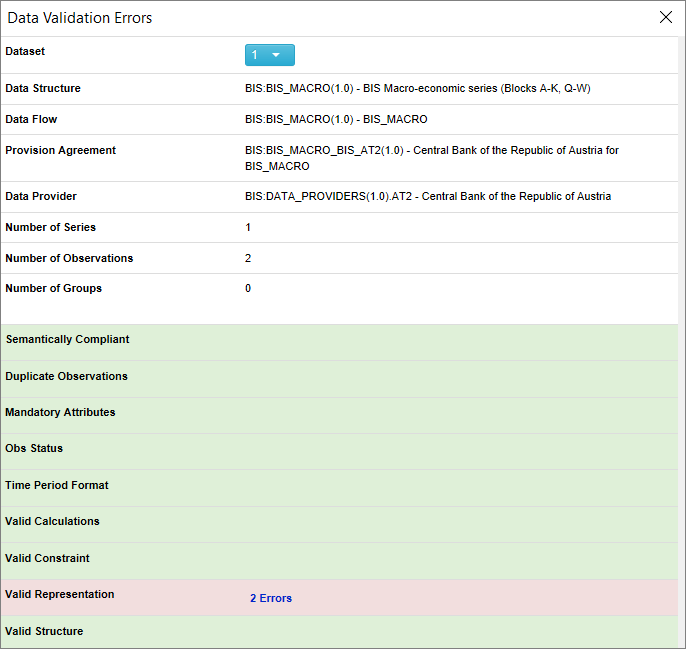The width and height of the screenshot is (686, 649).
Task: Click the Data Structure label
Action: (43, 88)
